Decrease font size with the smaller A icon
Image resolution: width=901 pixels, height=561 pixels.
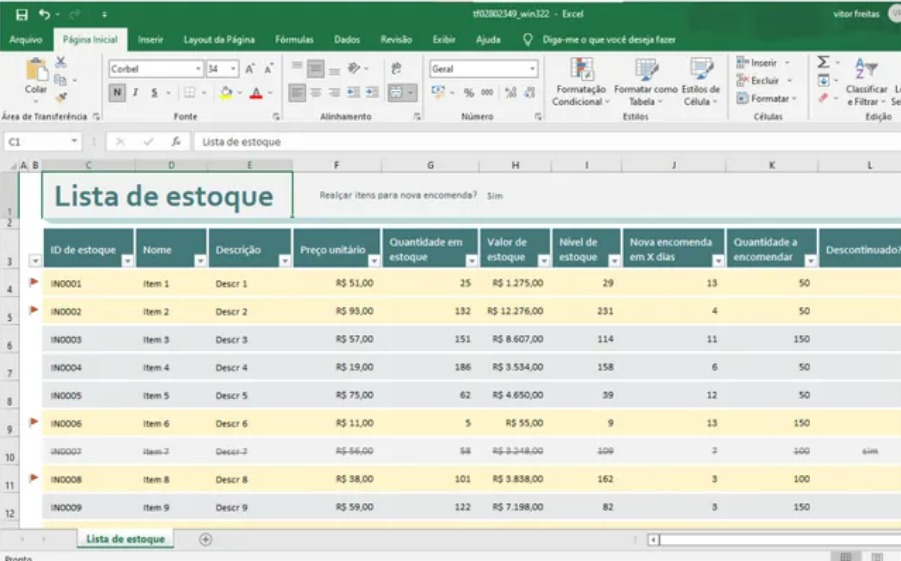click(268, 69)
